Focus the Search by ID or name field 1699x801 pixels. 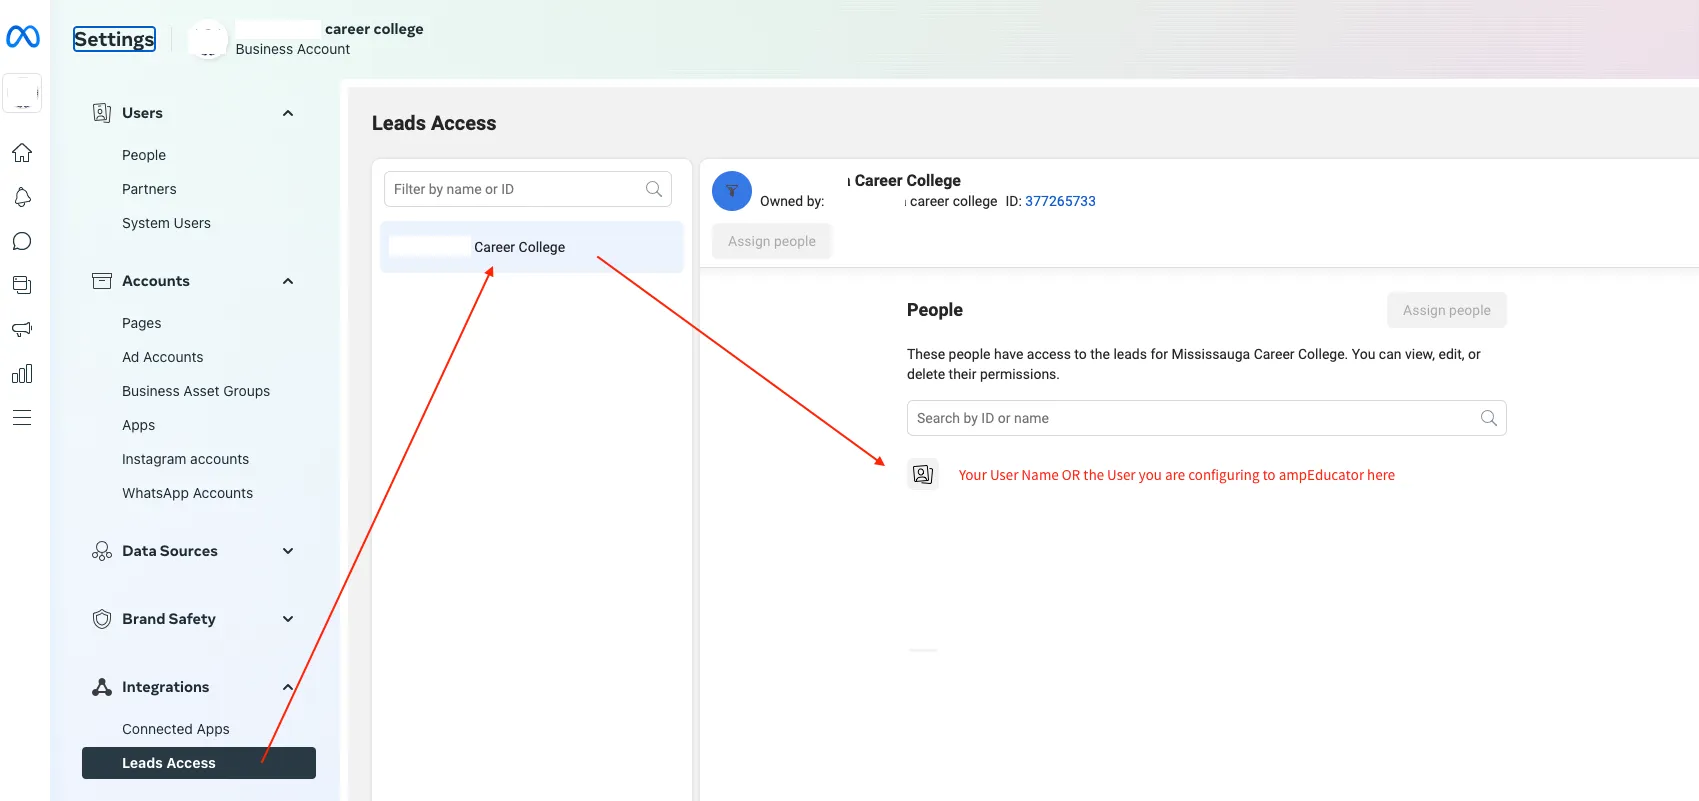1207,418
